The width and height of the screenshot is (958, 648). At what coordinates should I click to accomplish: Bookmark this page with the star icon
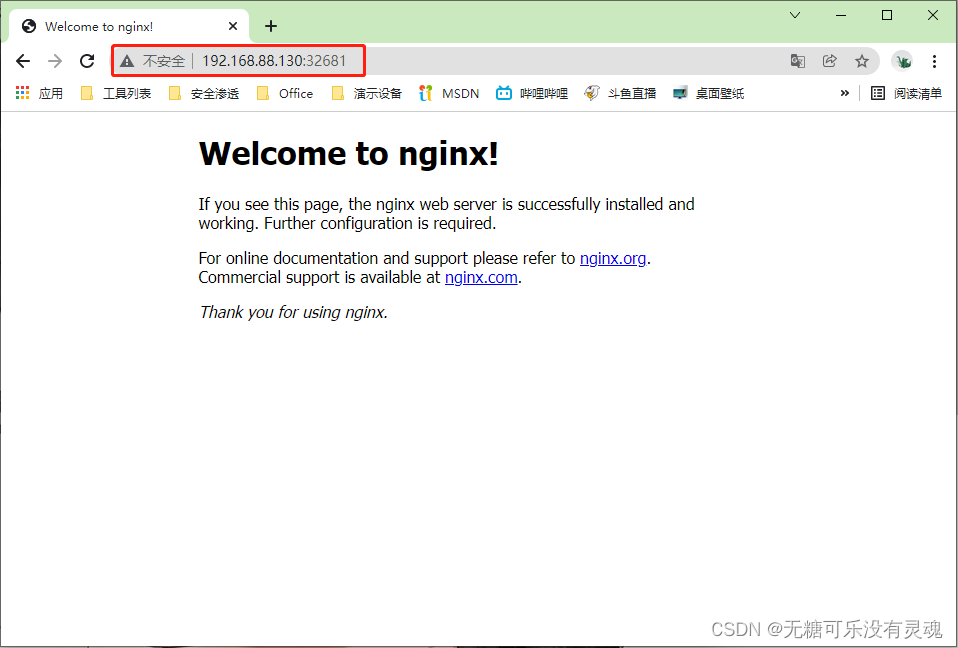tap(861, 61)
